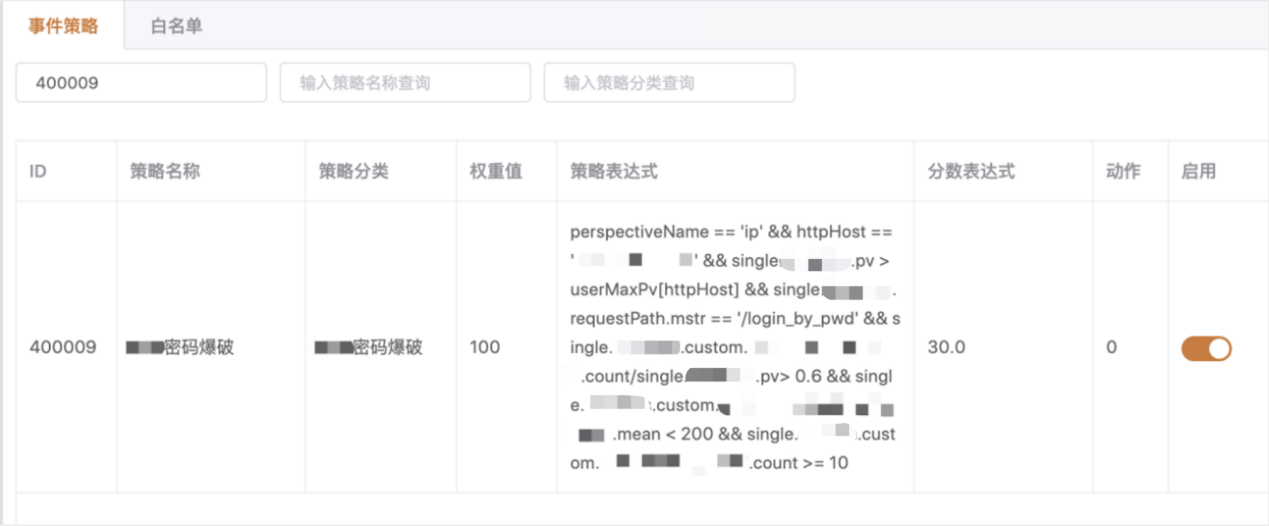Click the 启用 column header
Screen dimensions: 1269x526
tap(1198, 171)
